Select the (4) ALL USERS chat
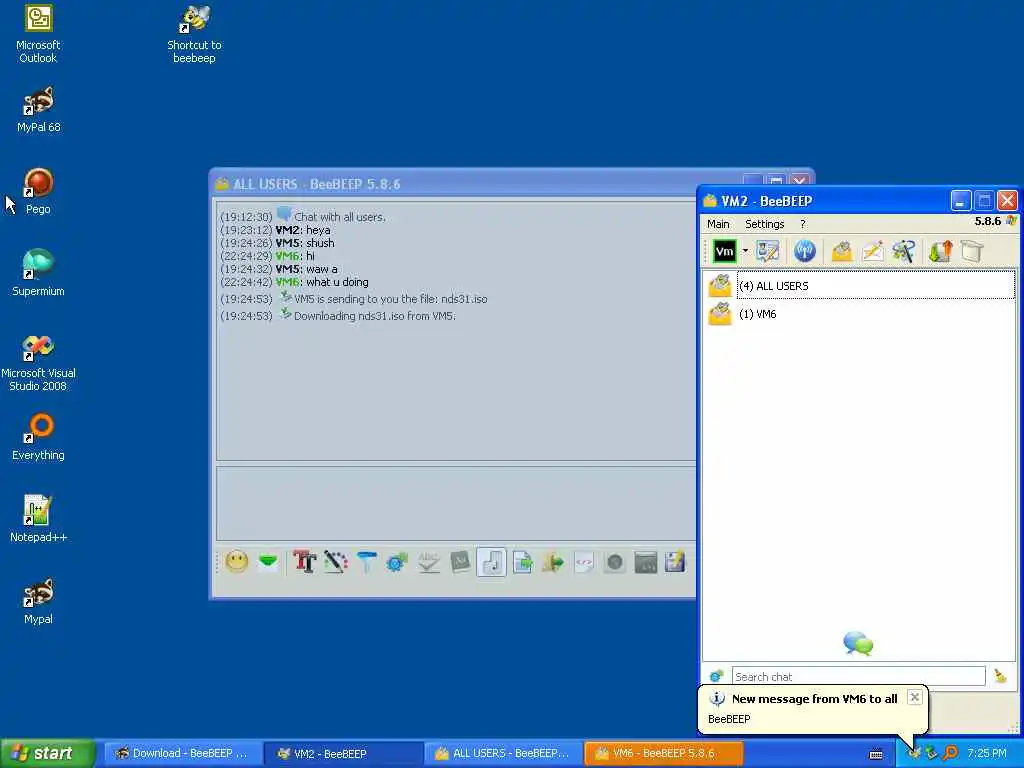Screen dimensions: 1024x768 click(861, 285)
